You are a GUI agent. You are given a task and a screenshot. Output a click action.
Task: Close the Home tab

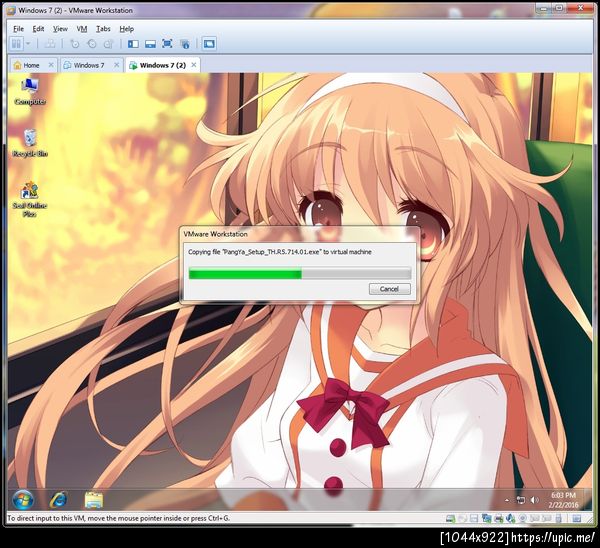51,65
